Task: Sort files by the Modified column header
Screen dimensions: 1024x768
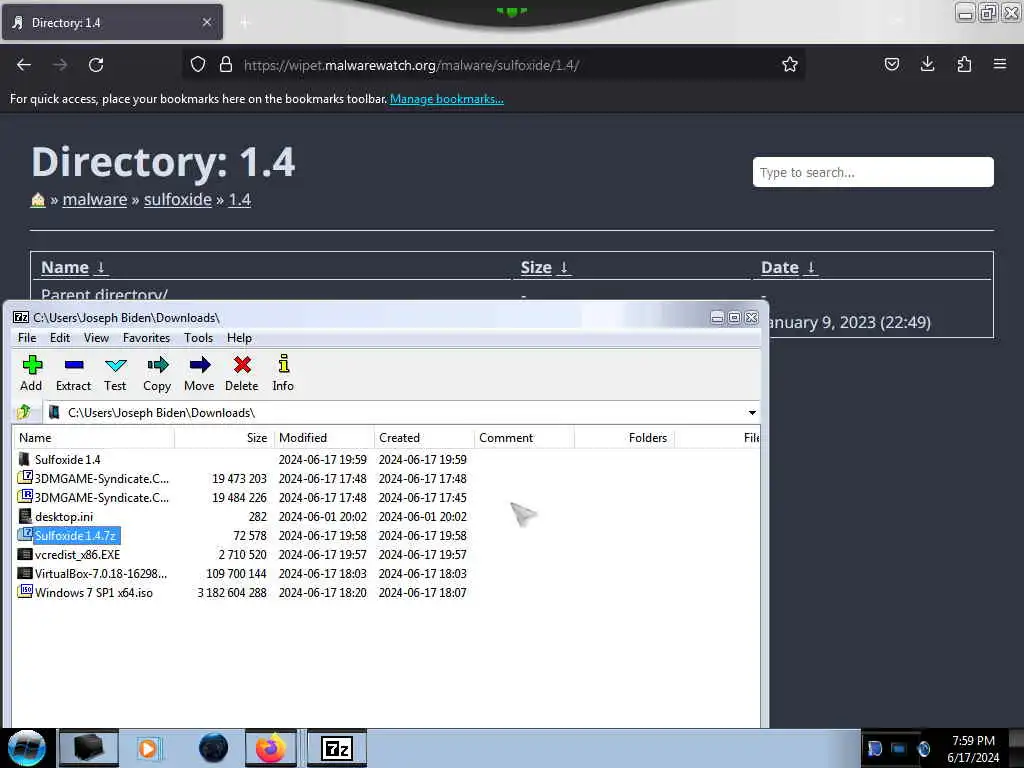Action: [324, 438]
